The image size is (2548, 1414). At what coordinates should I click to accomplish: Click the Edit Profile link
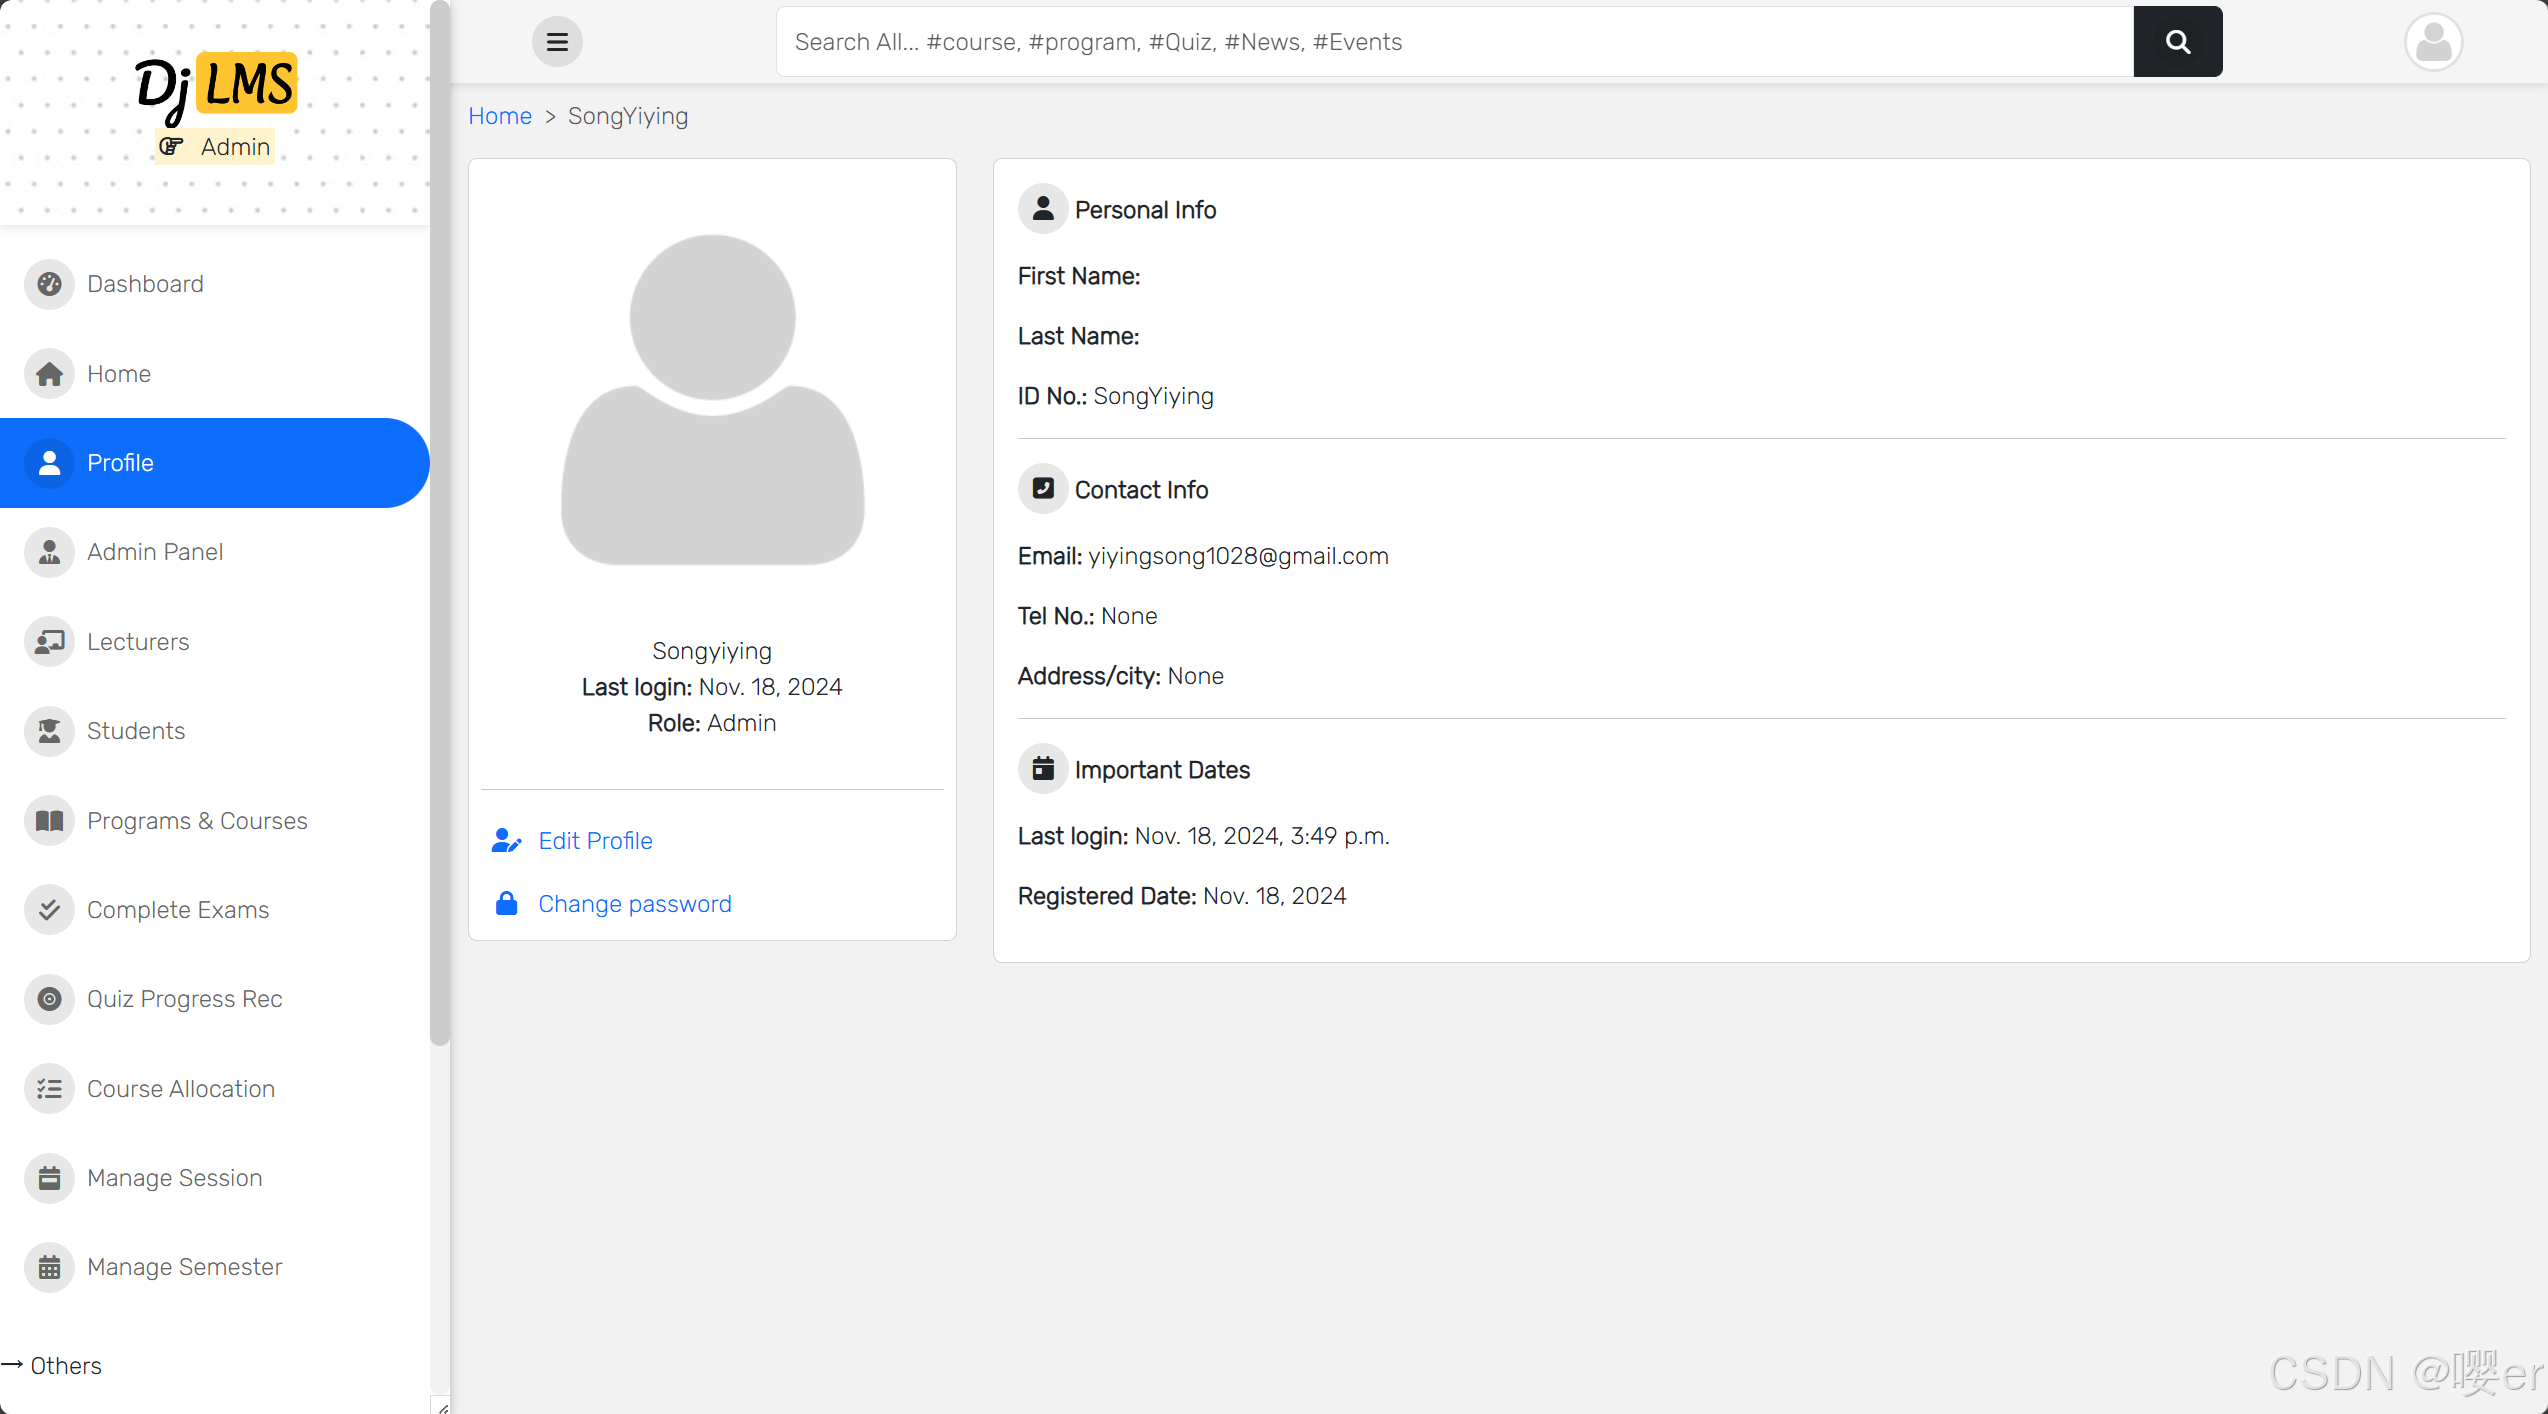pos(595,841)
